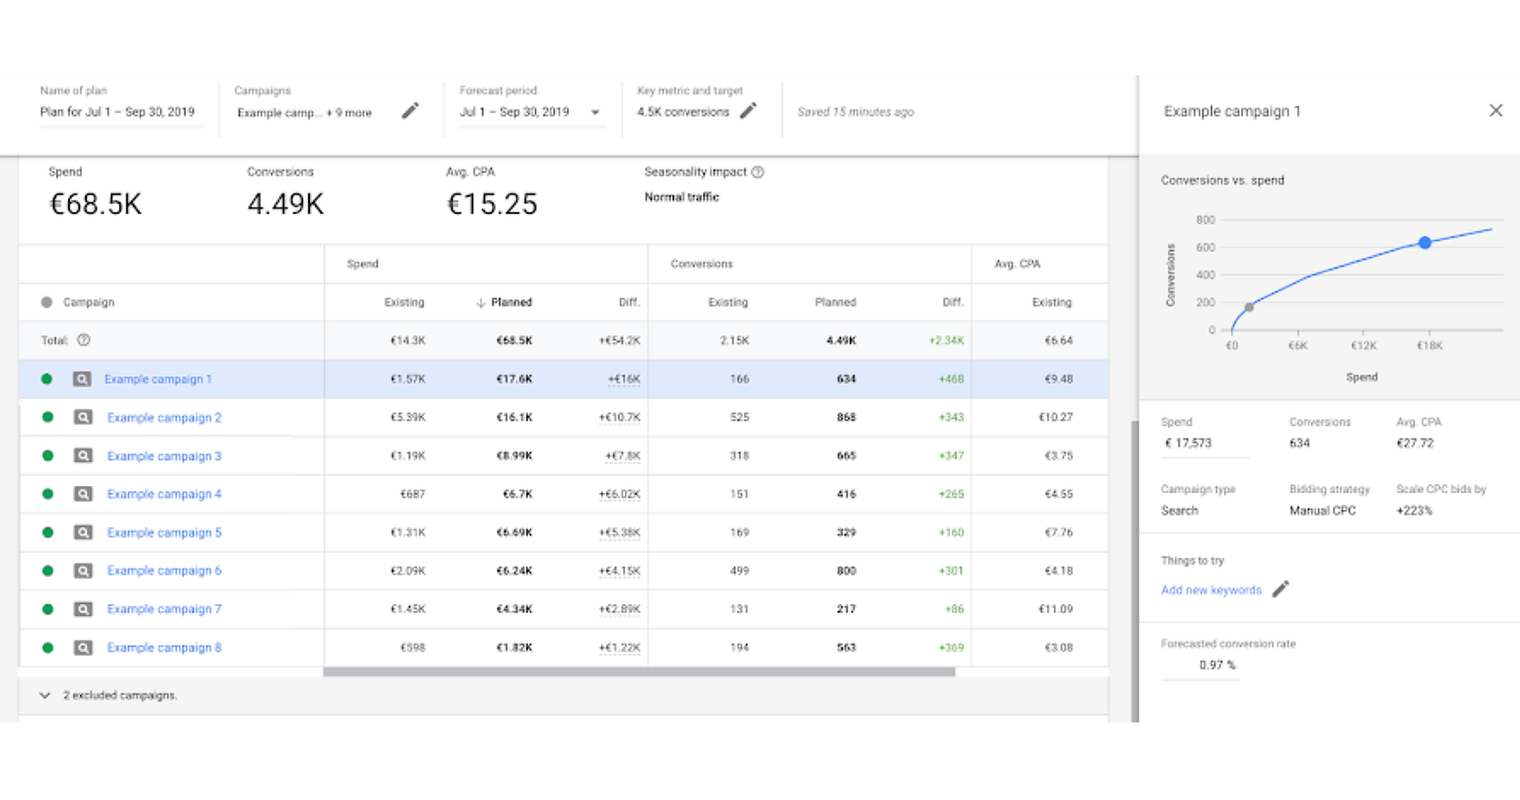1520x800 pixels.
Task: Click the €68.5K total spend figure
Action: click(95, 204)
